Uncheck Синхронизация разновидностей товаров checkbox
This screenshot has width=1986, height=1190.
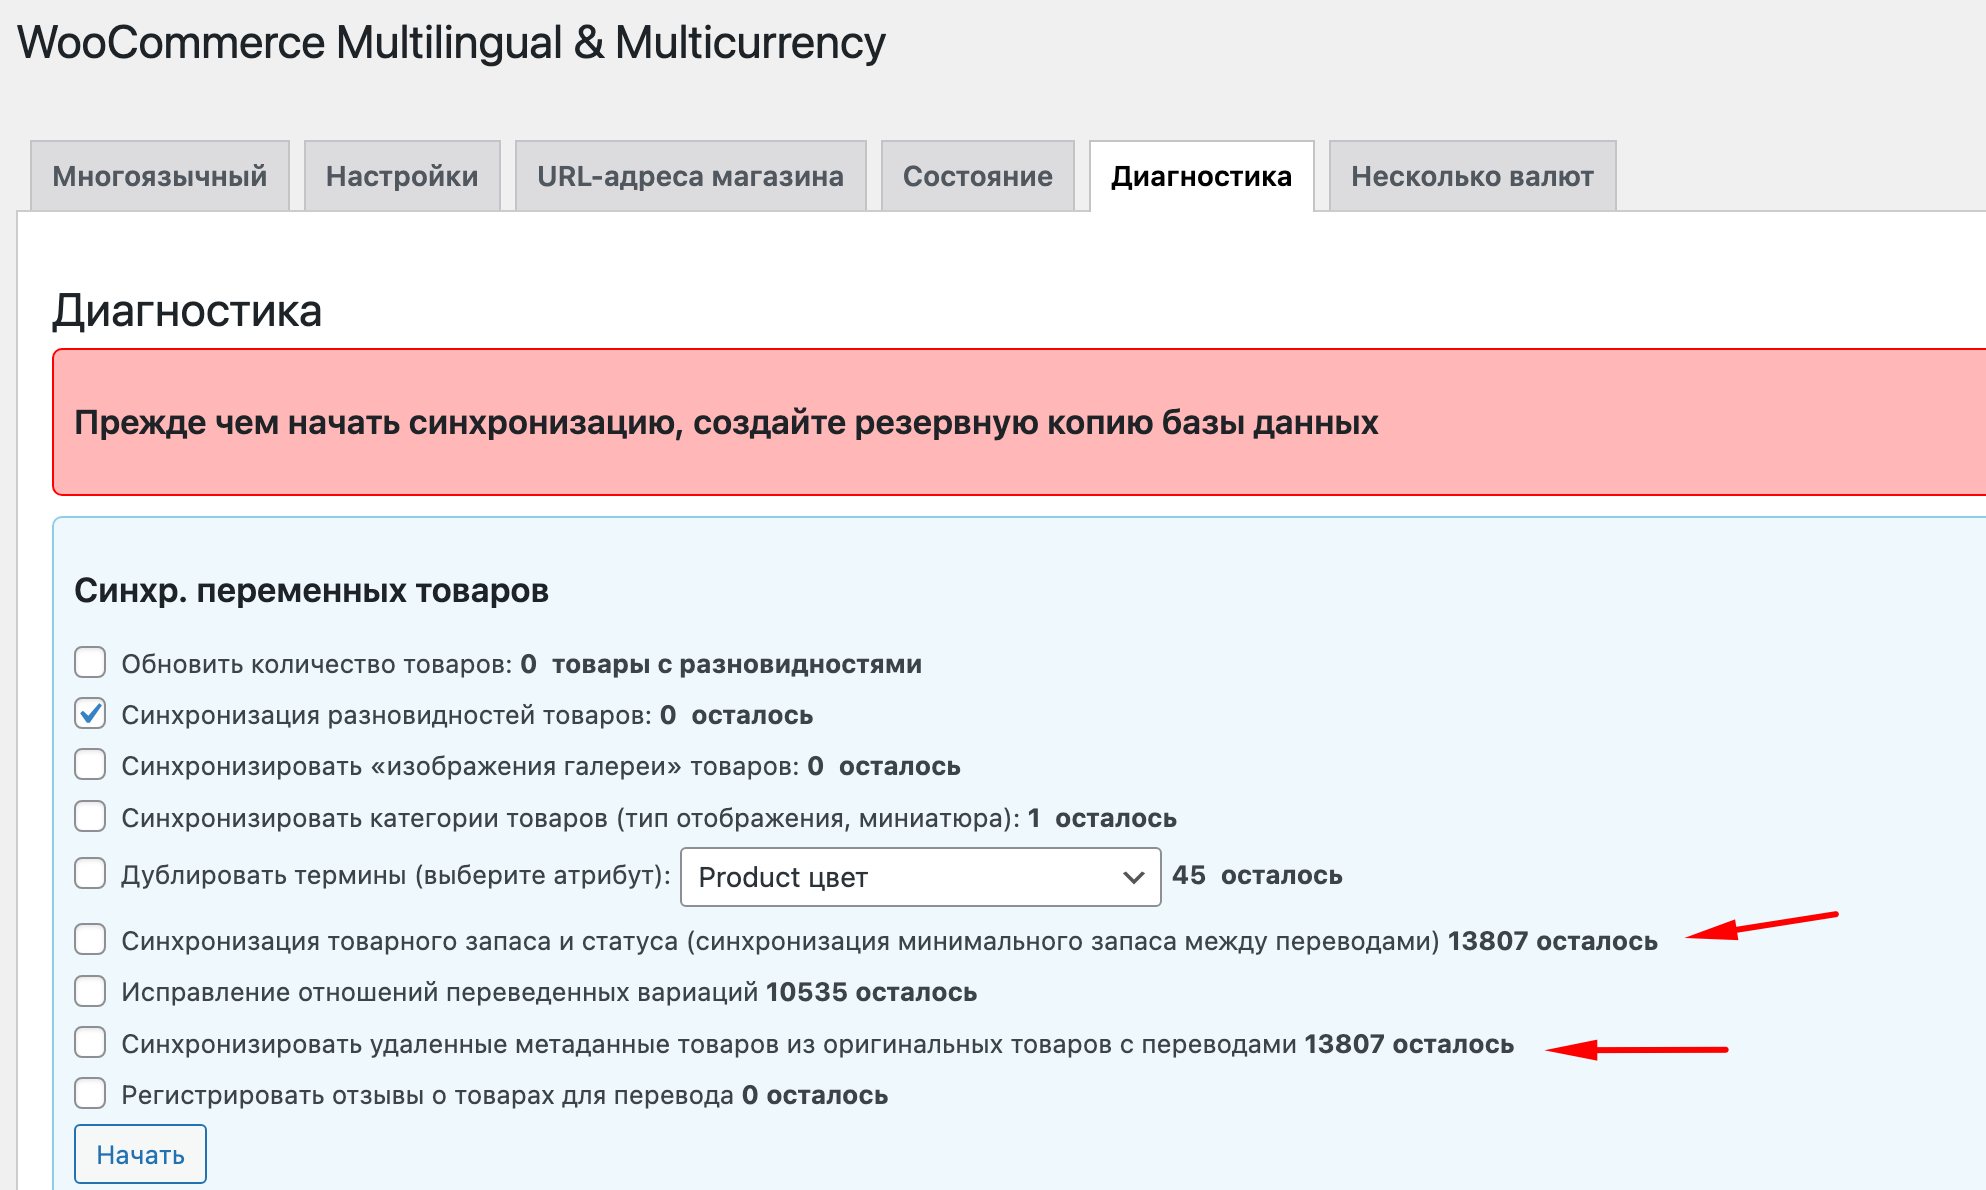90,713
